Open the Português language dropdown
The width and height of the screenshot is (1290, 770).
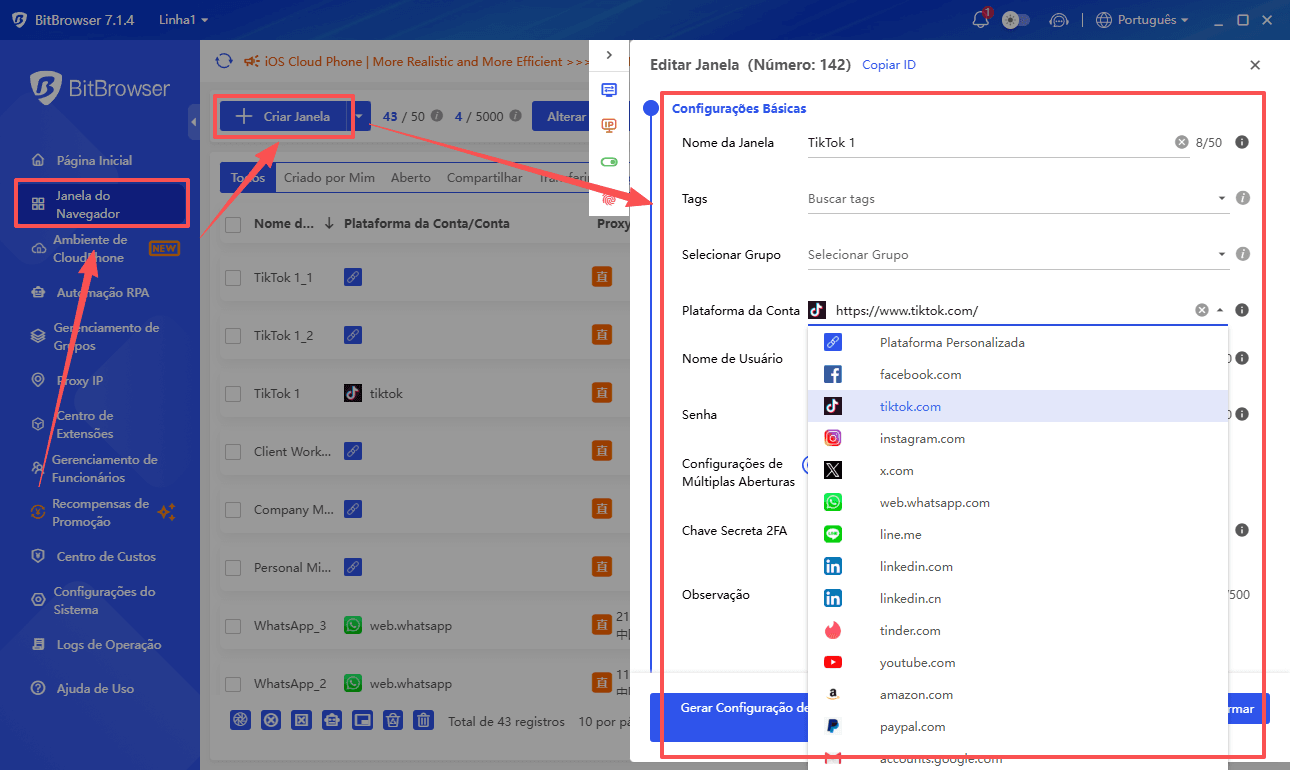click(1142, 19)
